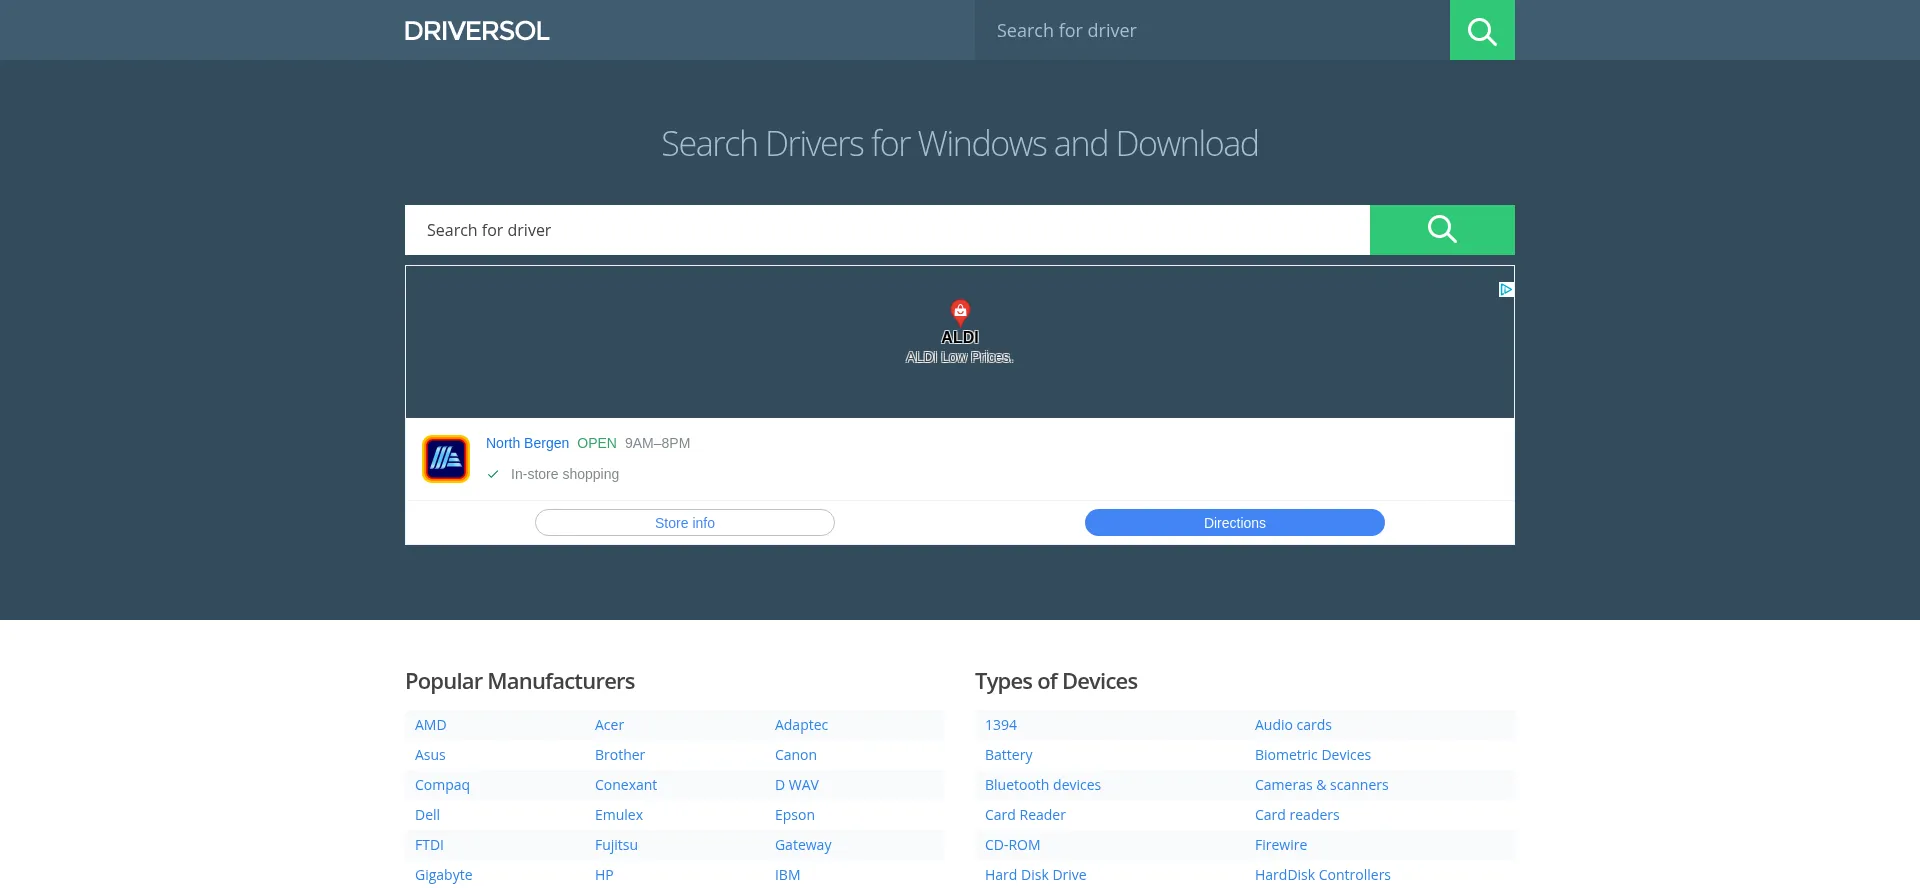The image size is (1920, 888).
Task: Open the Compaq manufacturer link
Action: (x=442, y=785)
